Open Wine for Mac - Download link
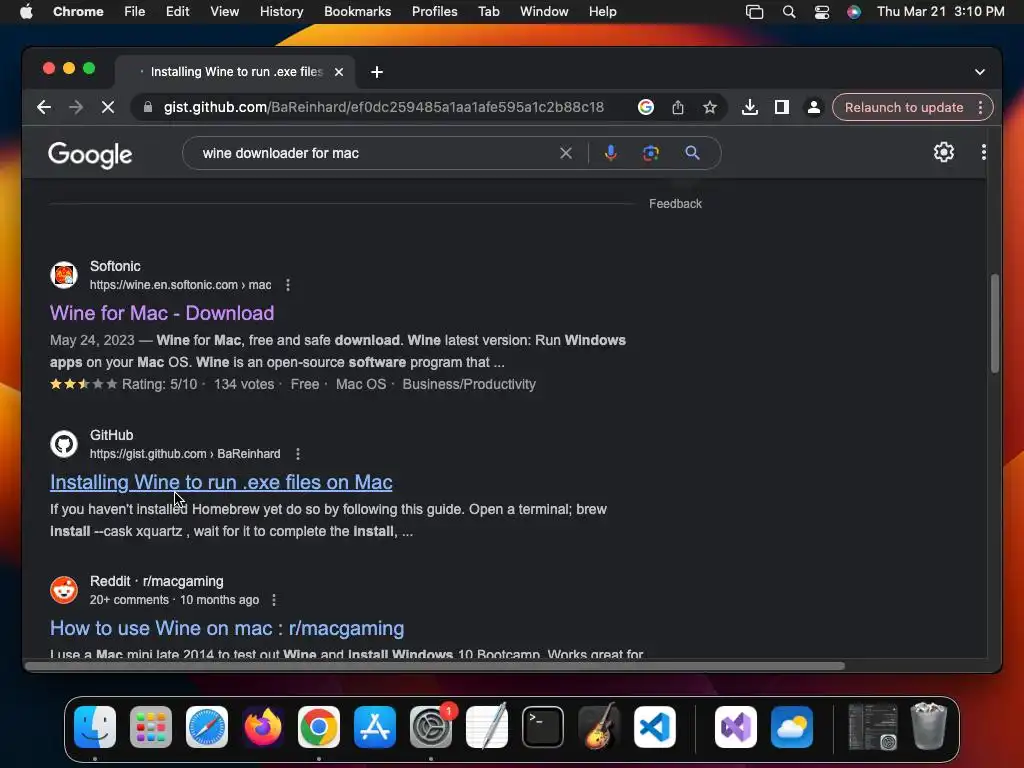This screenshot has width=1024, height=768. tap(162, 313)
